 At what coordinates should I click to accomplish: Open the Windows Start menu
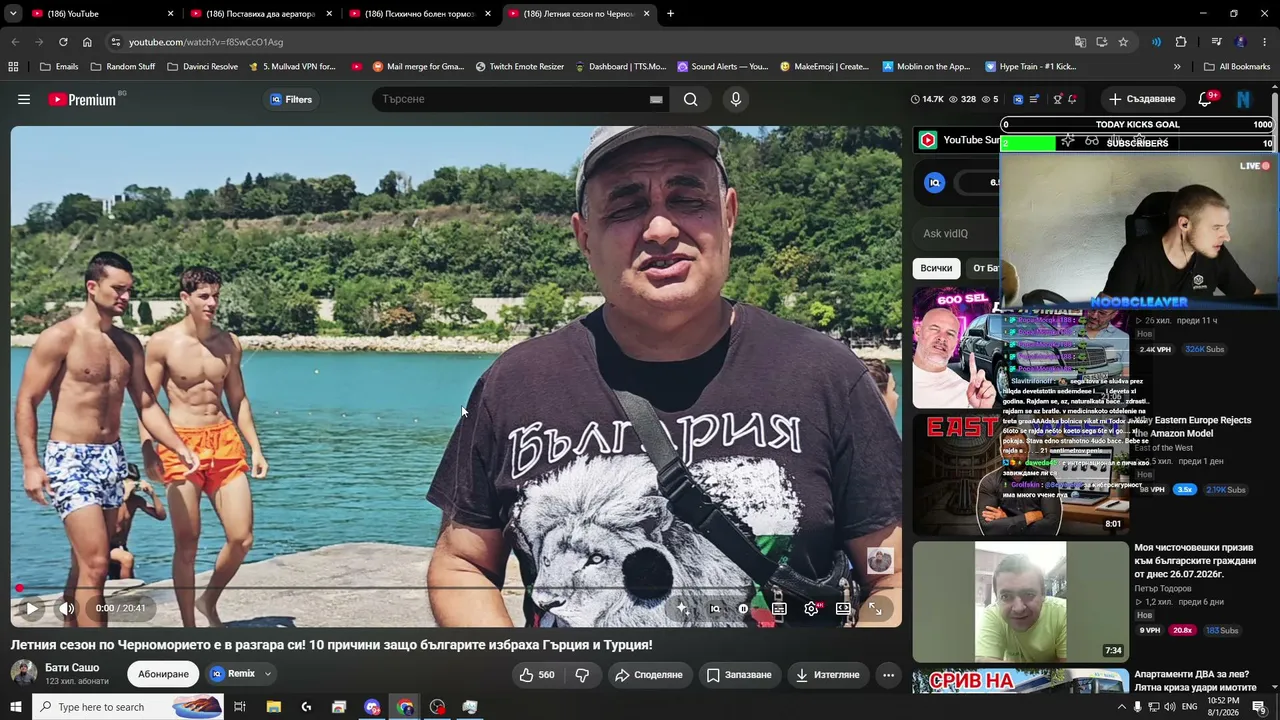[x=15, y=707]
